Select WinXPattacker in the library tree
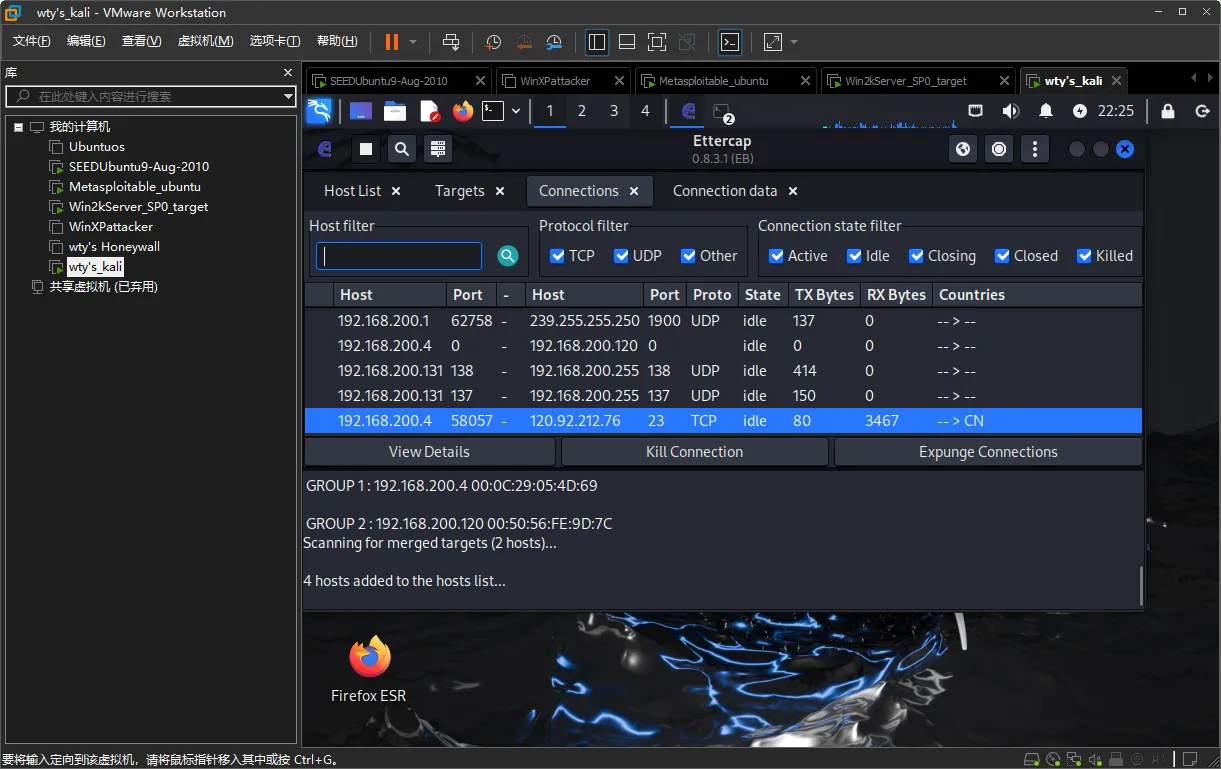 click(111, 227)
